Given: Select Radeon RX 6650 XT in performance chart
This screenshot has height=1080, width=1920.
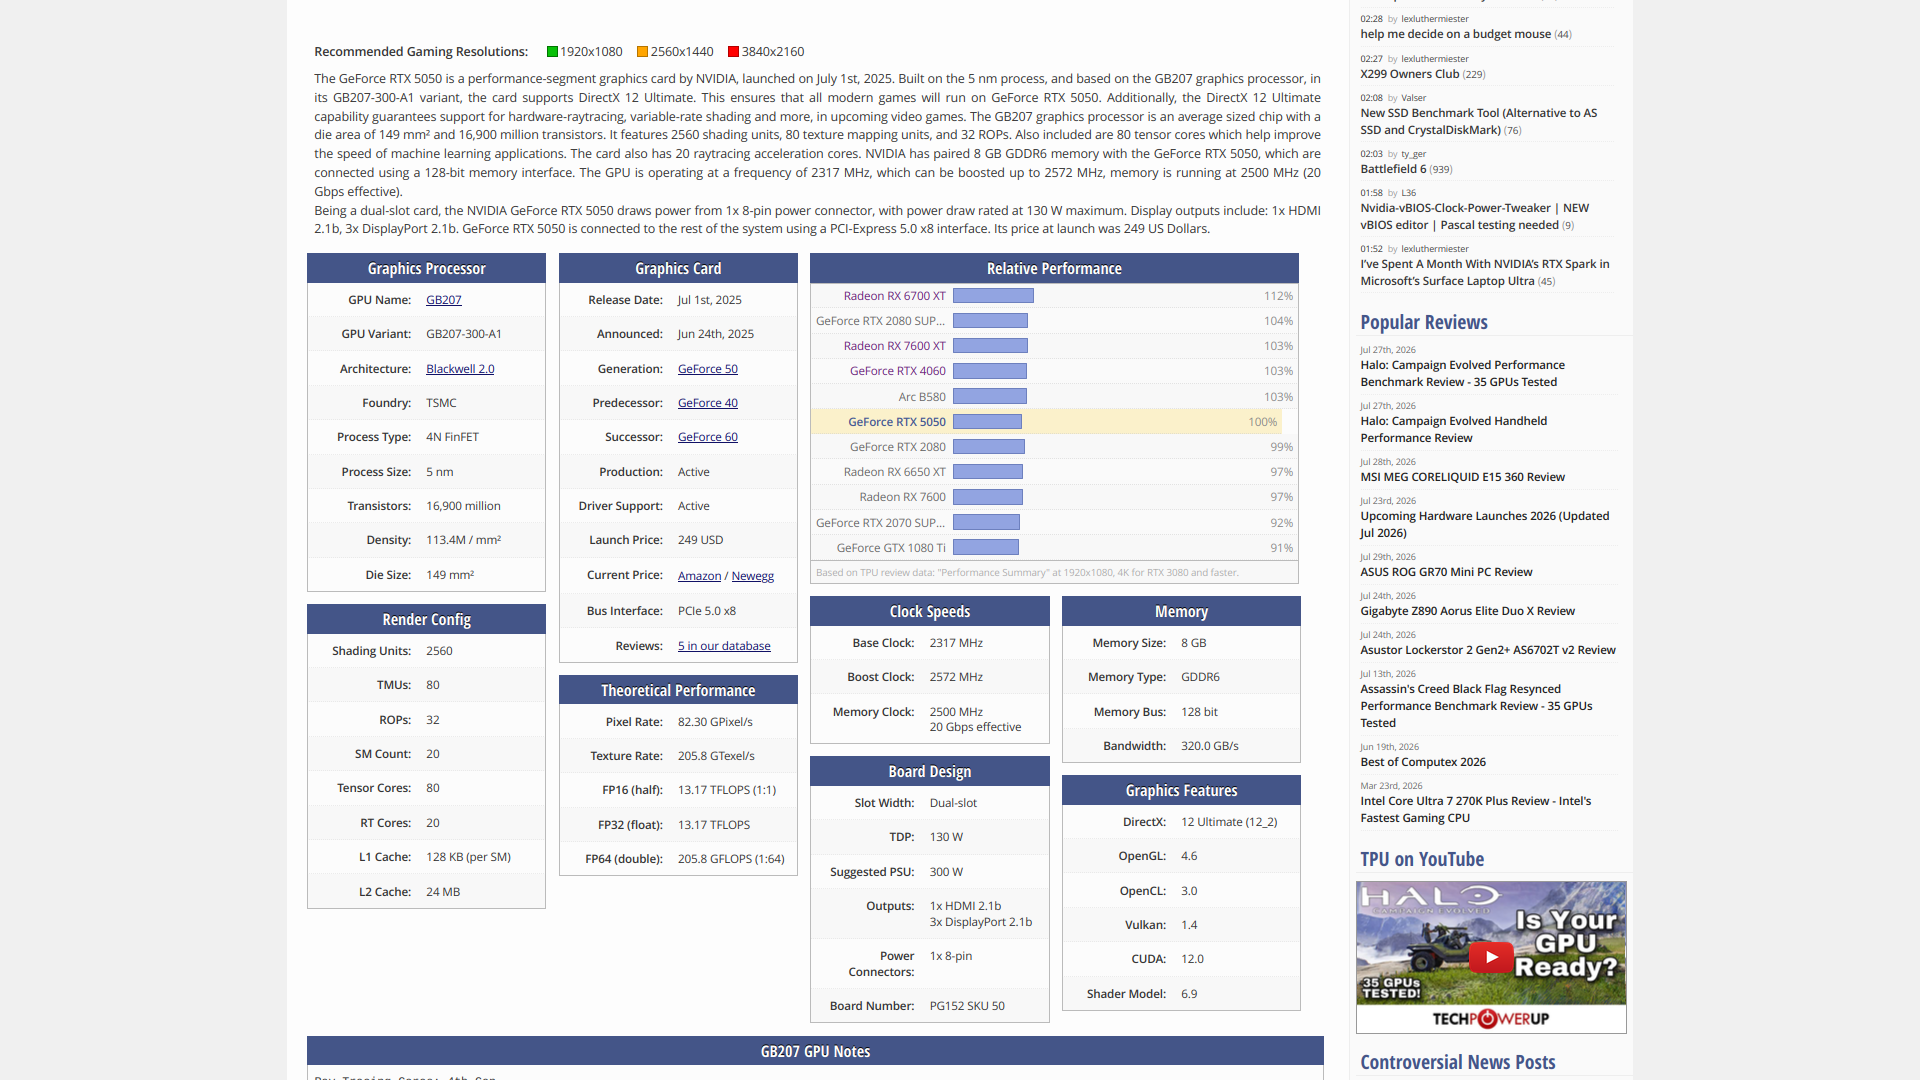Looking at the screenshot, I should [894, 472].
